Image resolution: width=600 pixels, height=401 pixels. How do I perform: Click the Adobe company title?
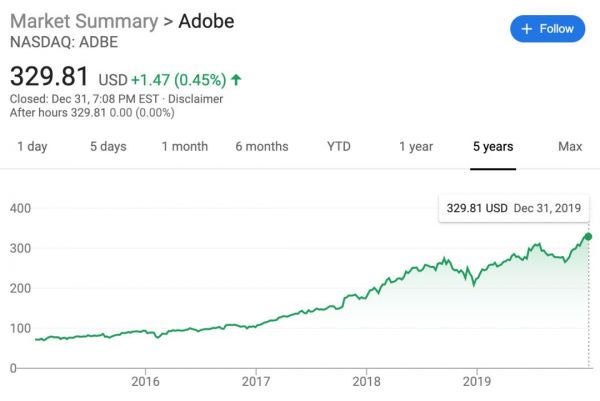[206, 21]
